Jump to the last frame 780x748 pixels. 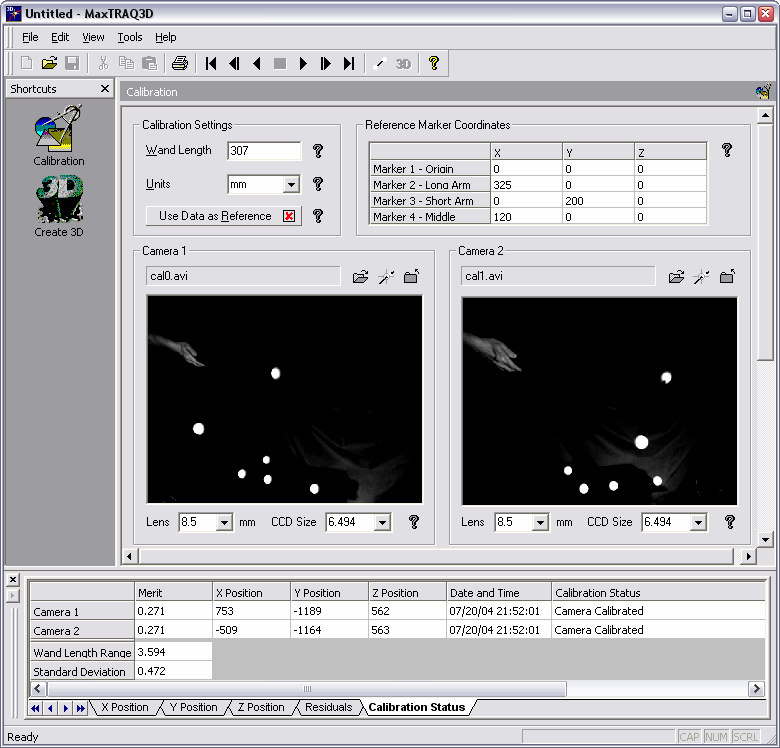[349, 63]
